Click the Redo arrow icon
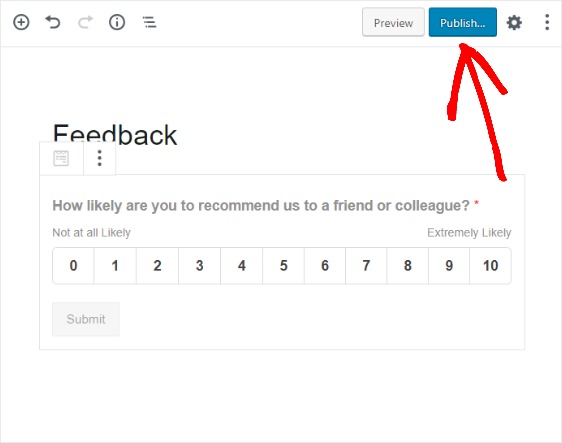Screen dimensions: 562x443 pyautogui.click(x=85, y=22)
